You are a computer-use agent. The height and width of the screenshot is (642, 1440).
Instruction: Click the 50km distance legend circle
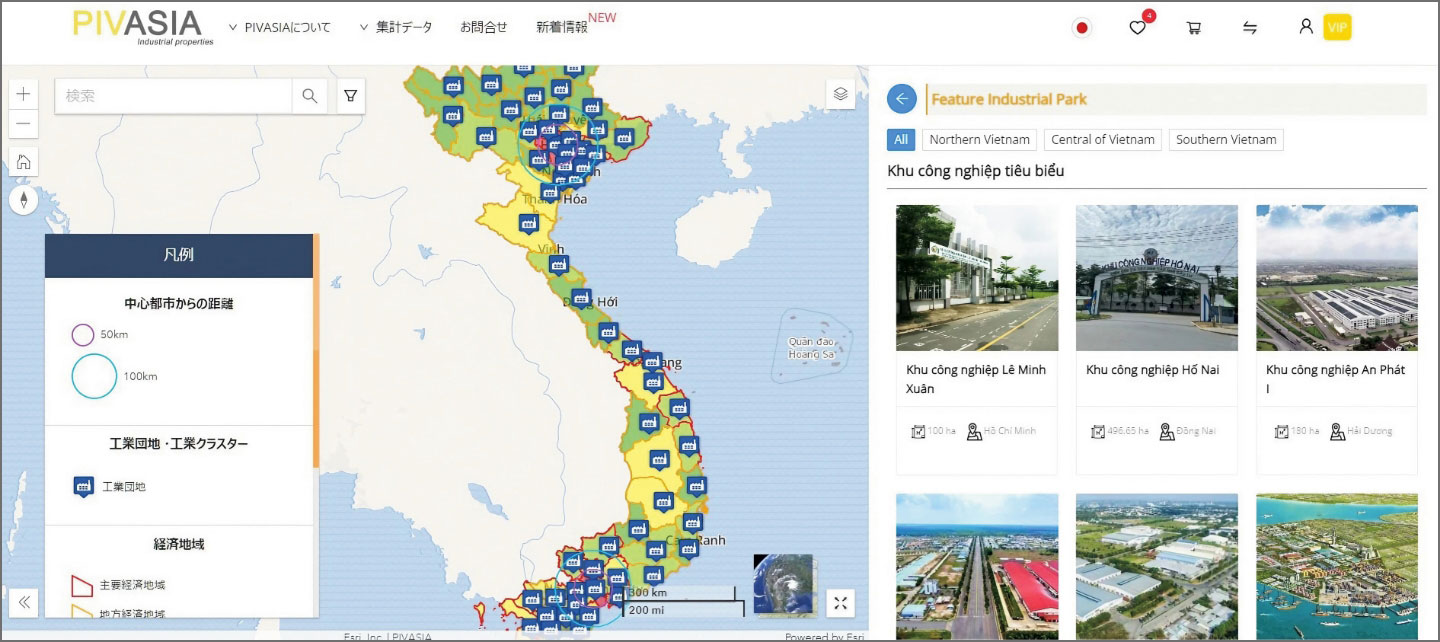(83, 335)
